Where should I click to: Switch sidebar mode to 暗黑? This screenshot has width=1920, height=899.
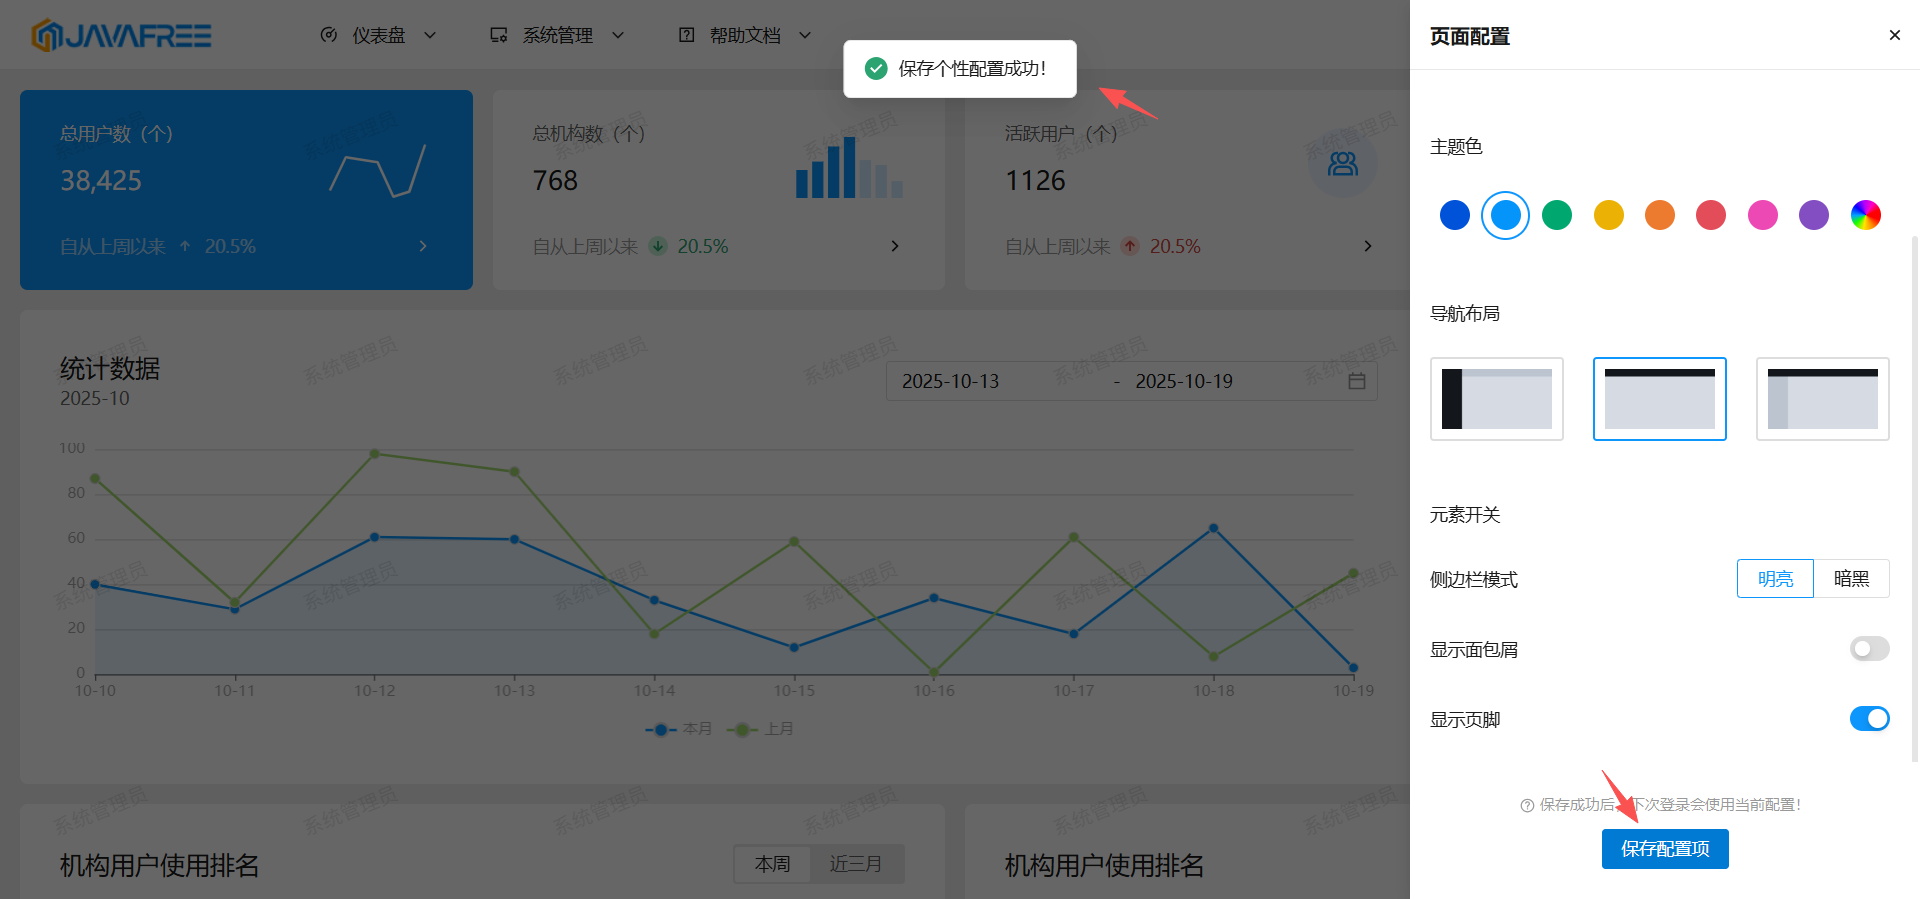[x=1851, y=579]
